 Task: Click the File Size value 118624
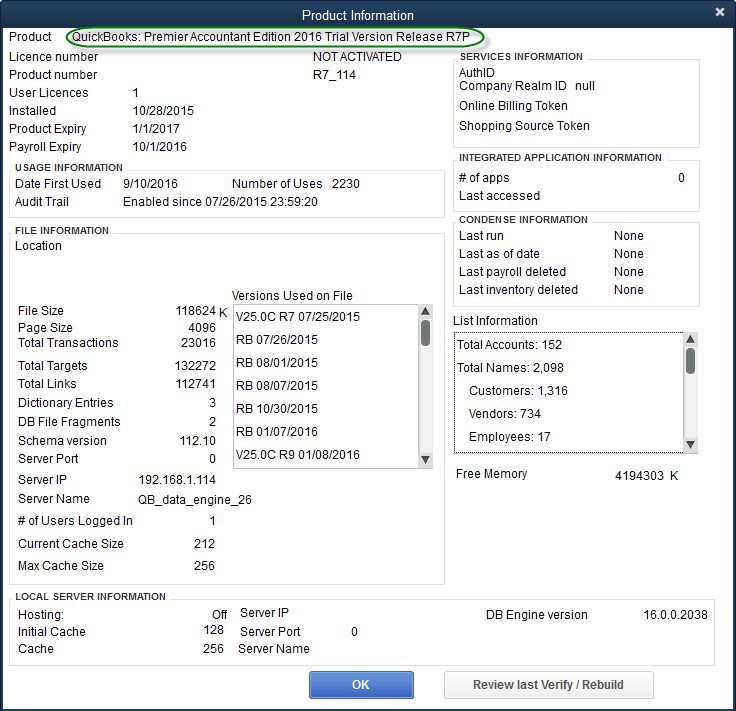195,311
